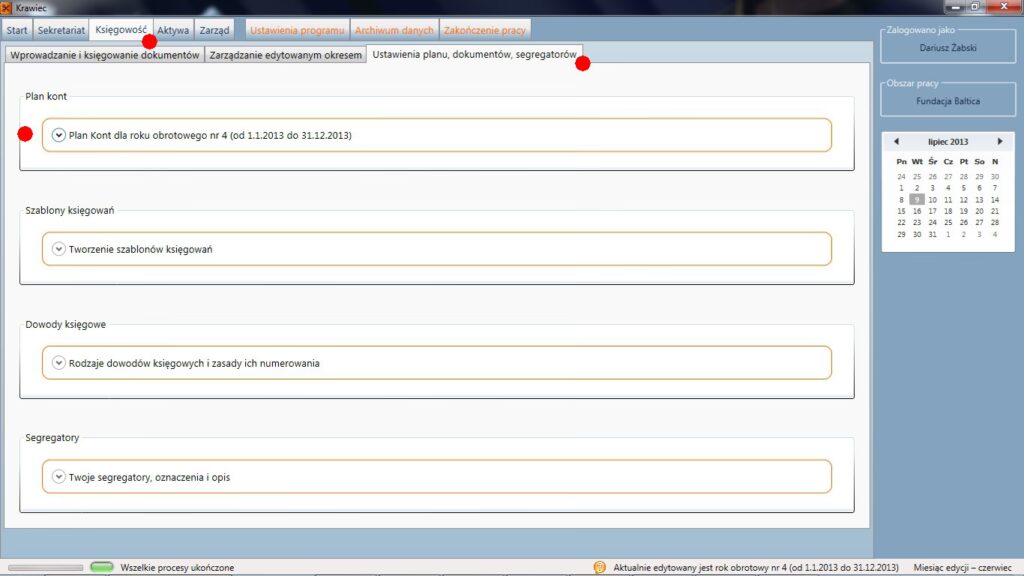Go to previous month in calendar
This screenshot has width=1024, height=576.
[x=896, y=142]
